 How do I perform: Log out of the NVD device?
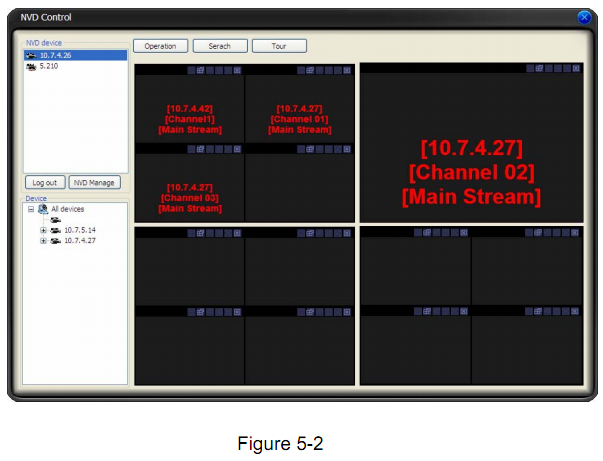(x=45, y=183)
